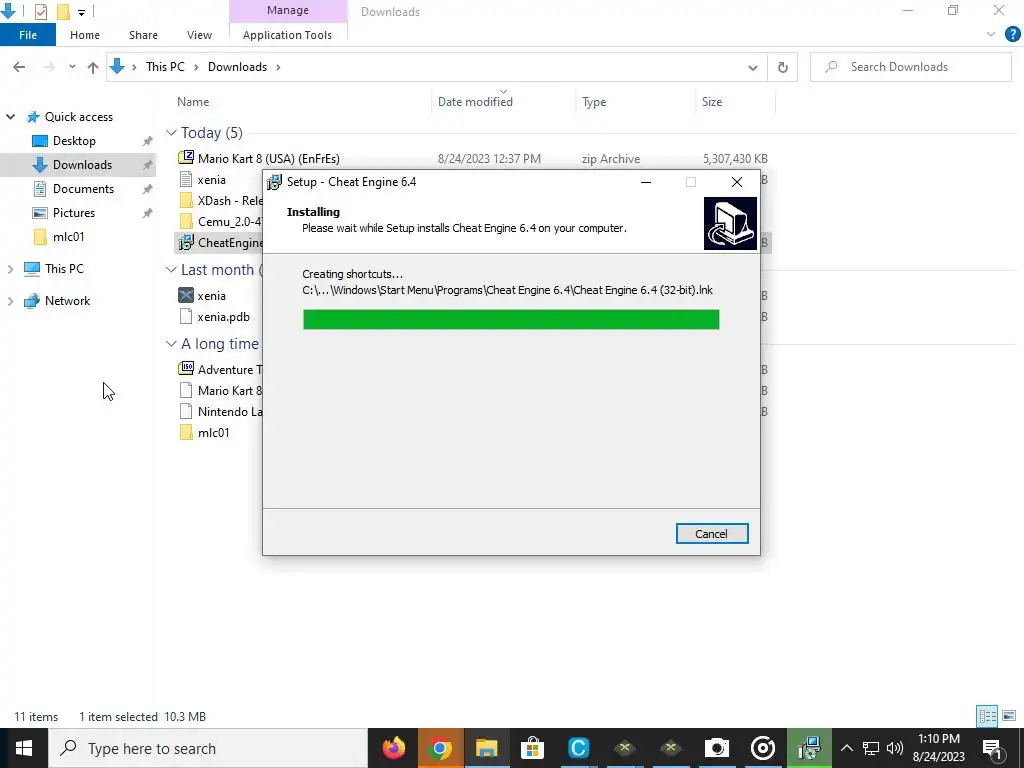Select Downloads in the navigation pane
Screen dimensions: 1024x768
(x=82, y=165)
